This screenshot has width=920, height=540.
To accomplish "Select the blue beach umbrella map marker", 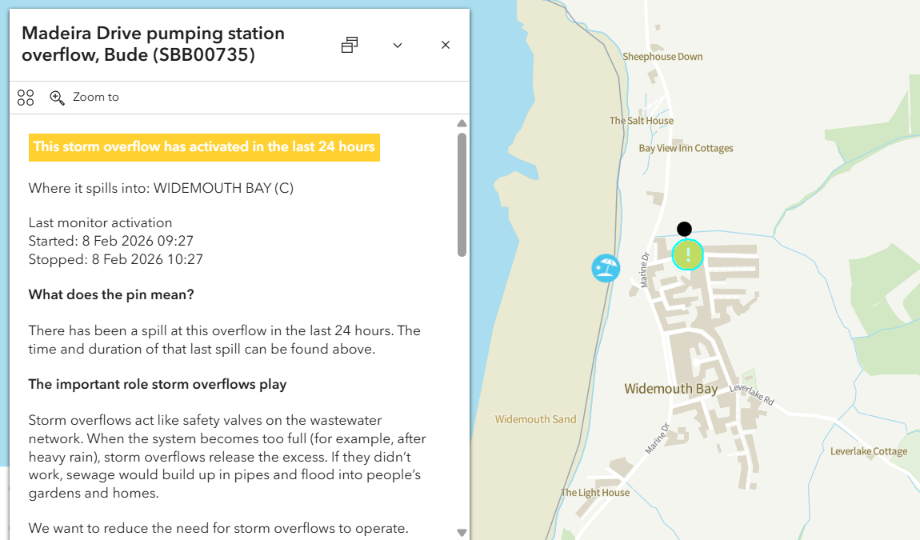I will [605, 268].
